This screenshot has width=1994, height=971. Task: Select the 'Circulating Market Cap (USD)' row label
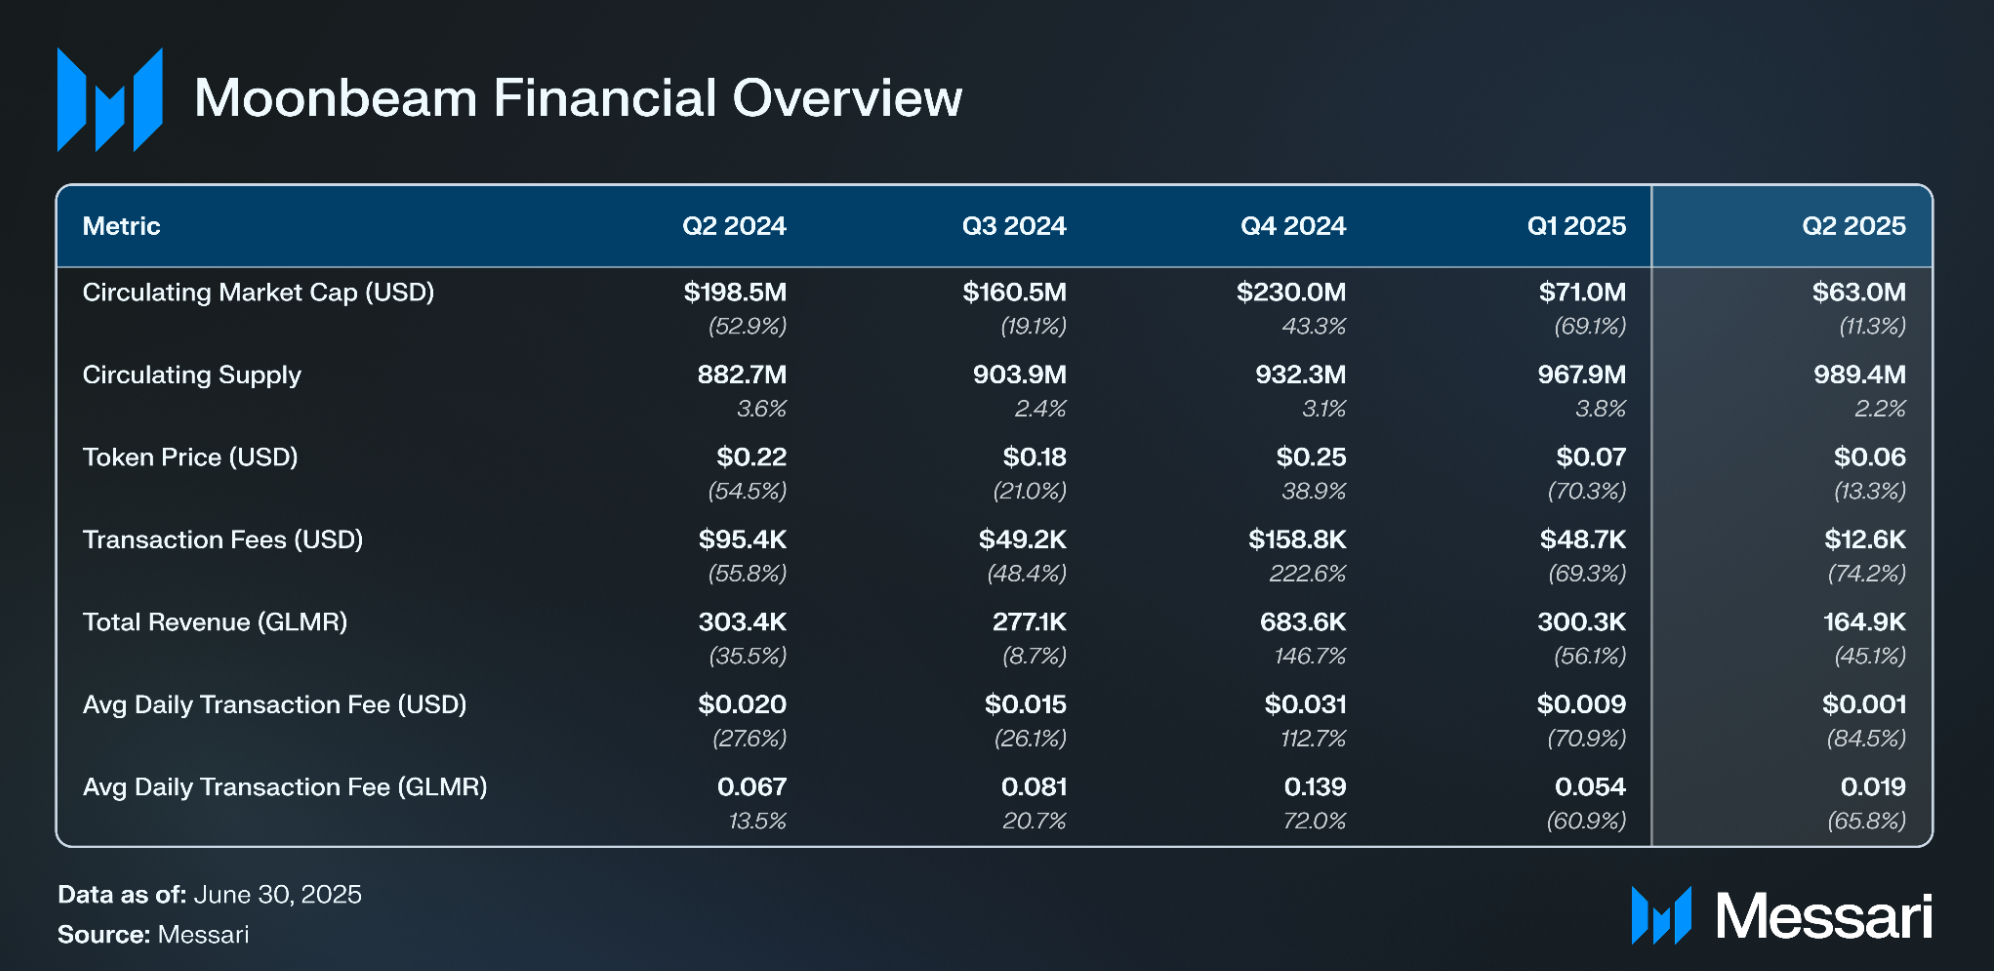pos(258,293)
